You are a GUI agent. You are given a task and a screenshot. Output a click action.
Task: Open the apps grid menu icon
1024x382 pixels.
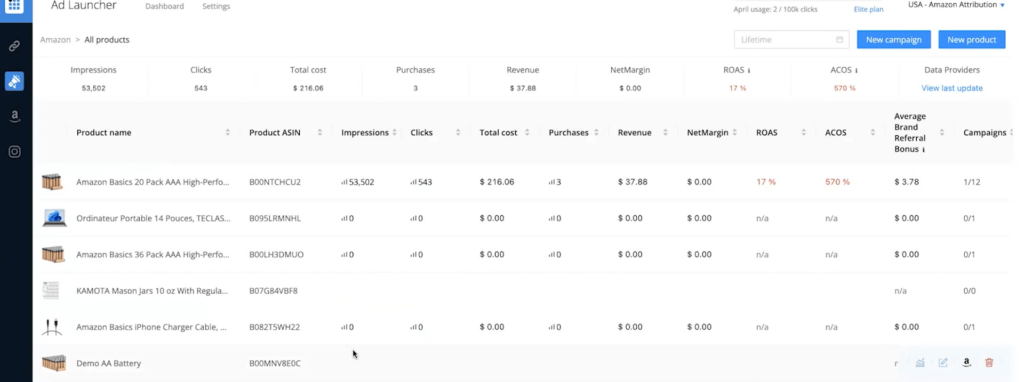[x=14, y=6]
